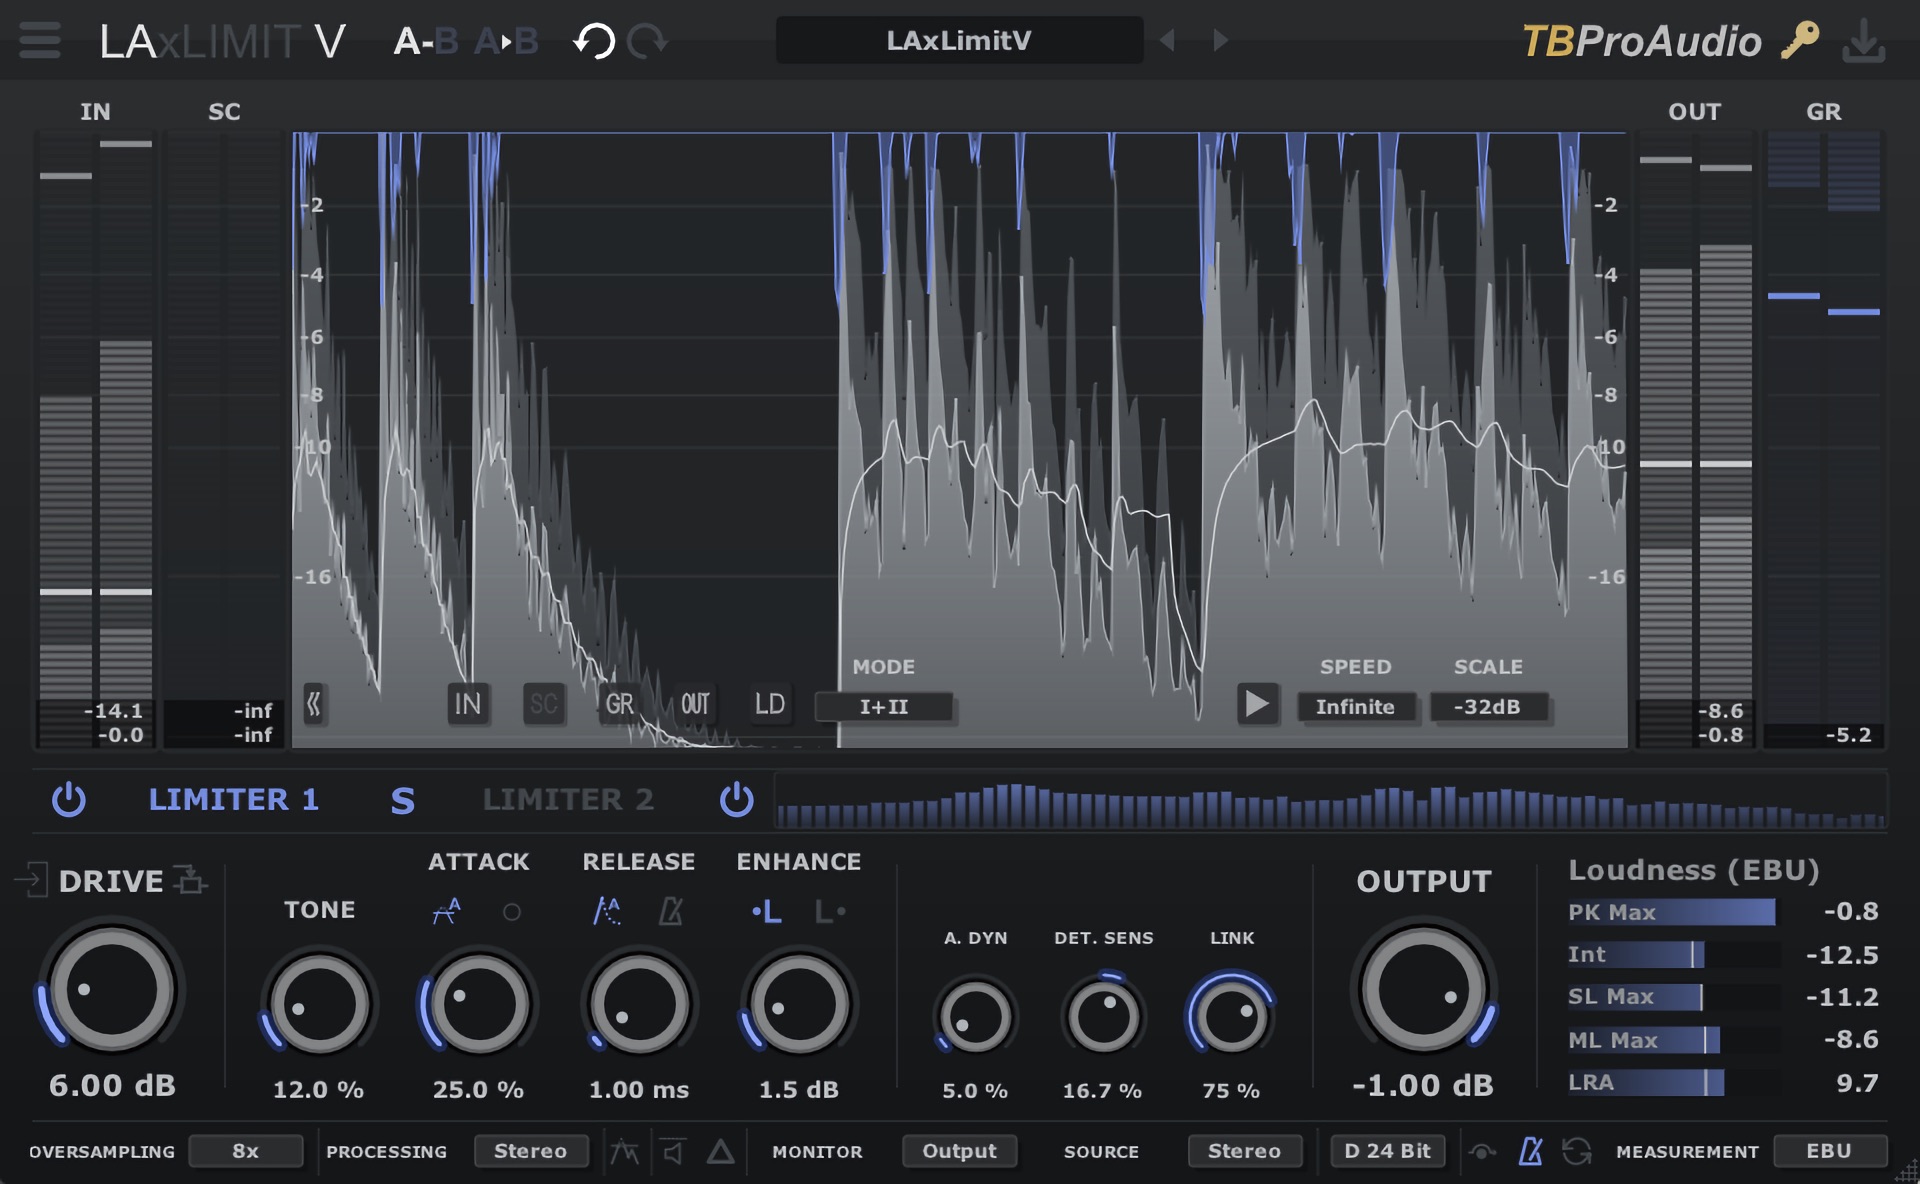
Task: Select the second enhance L mode
Action: pyautogui.click(x=830, y=911)
